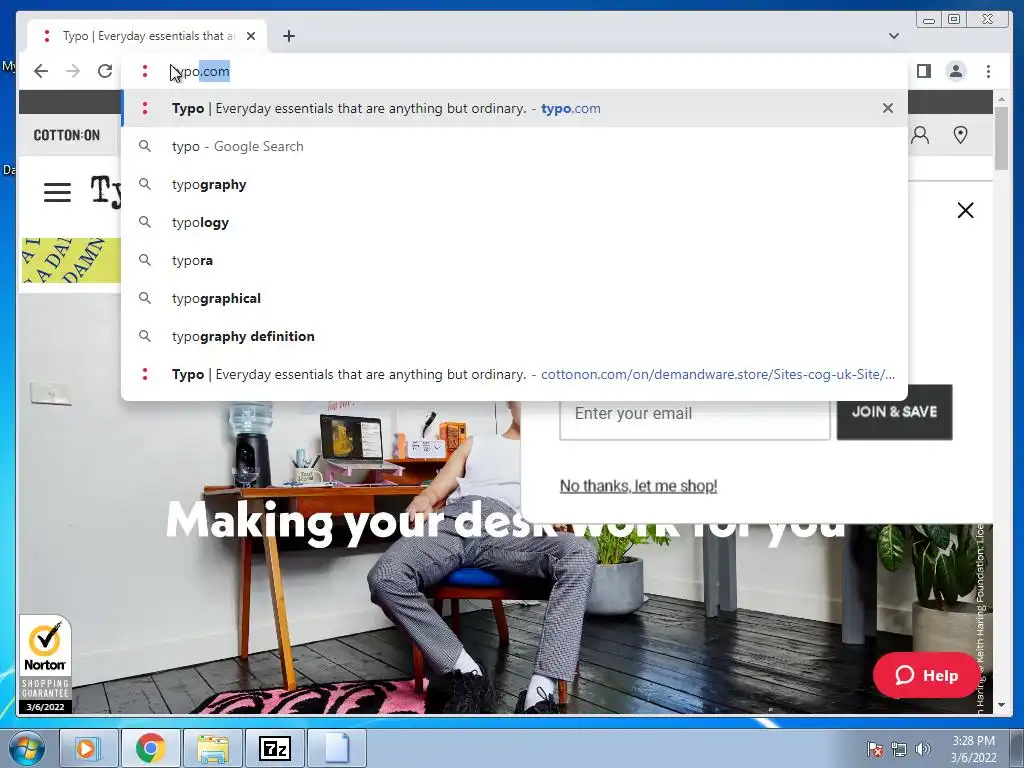Open the account user icon
The width and height of the screenshot is (1024, 768).
[x=920, y=135]
